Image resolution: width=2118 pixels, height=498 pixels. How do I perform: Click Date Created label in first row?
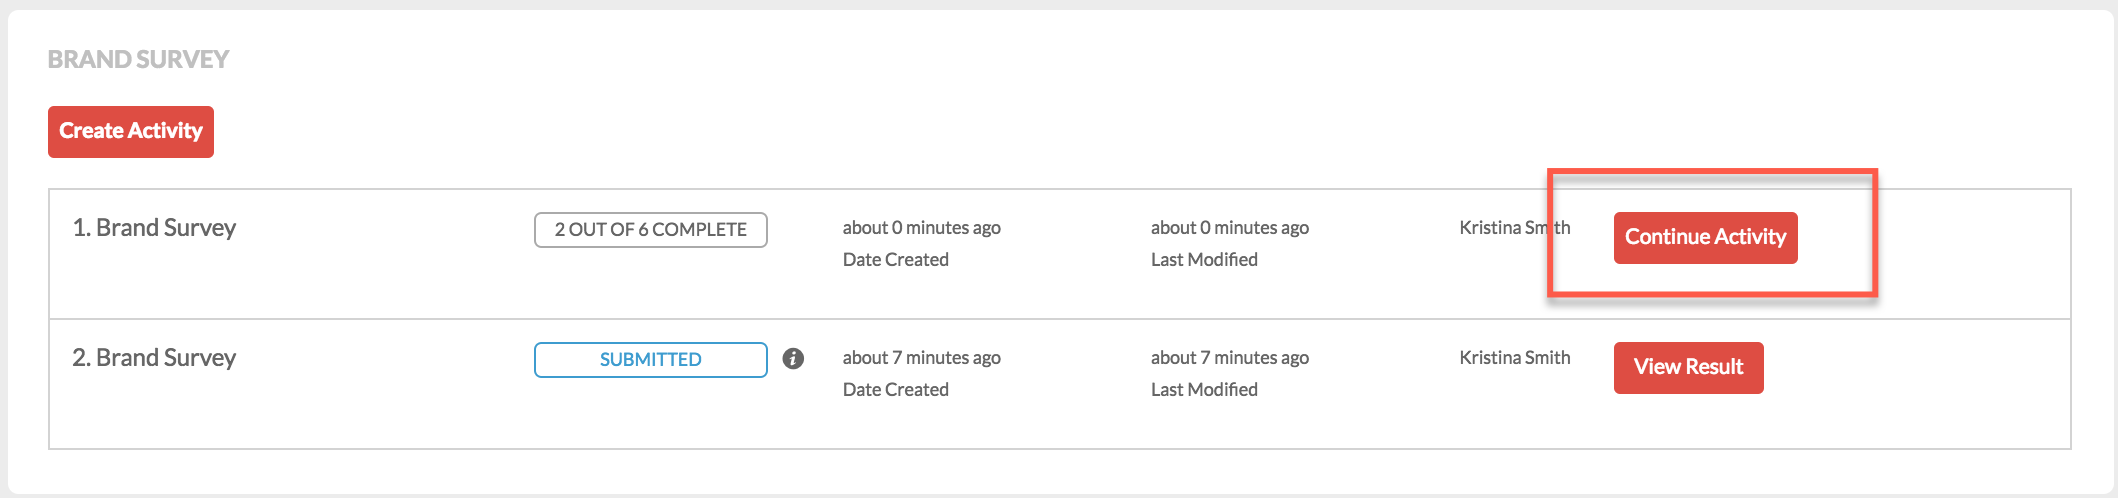[x=895, y=260]
